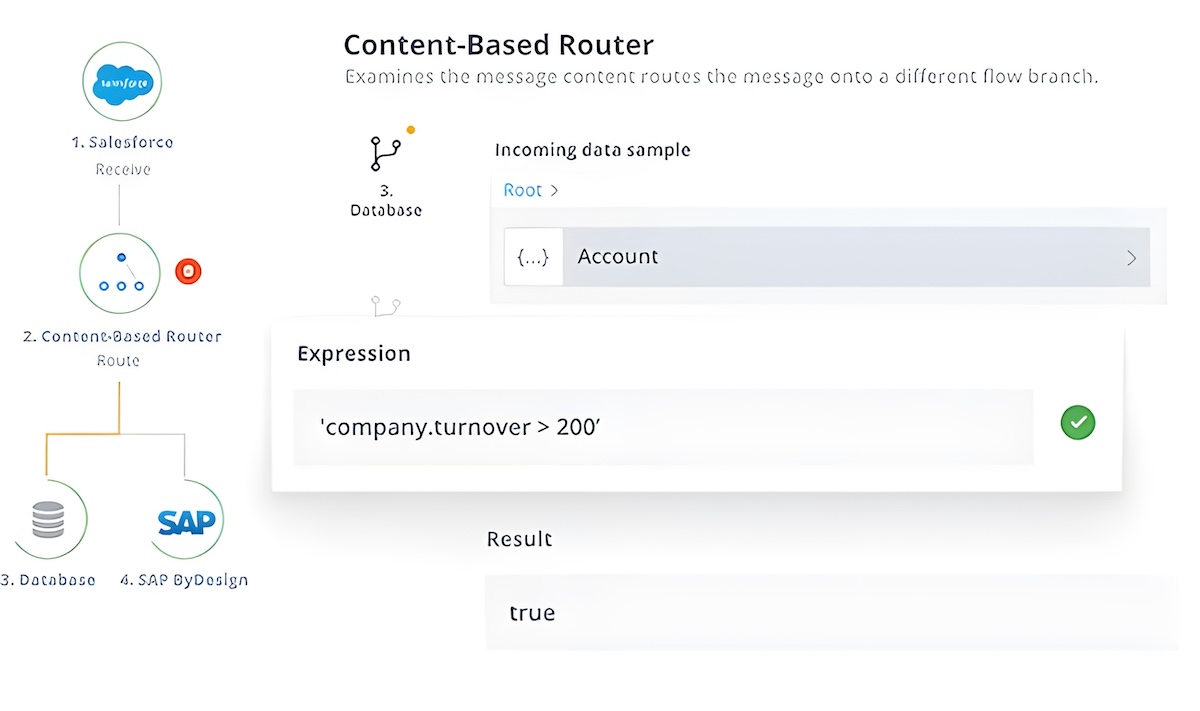
Task: Click the orange status dot by branch icon
Action: (411, 129)
